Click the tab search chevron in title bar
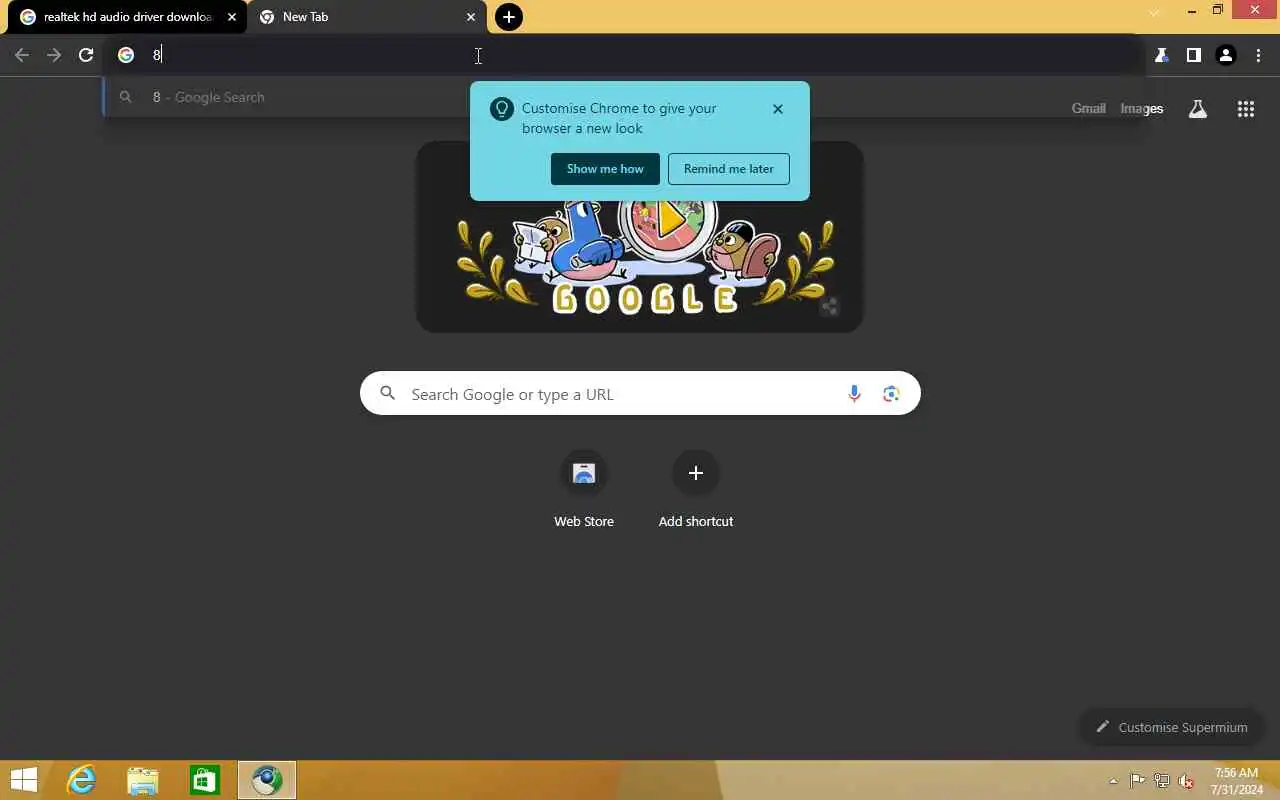 [1155, 11]
